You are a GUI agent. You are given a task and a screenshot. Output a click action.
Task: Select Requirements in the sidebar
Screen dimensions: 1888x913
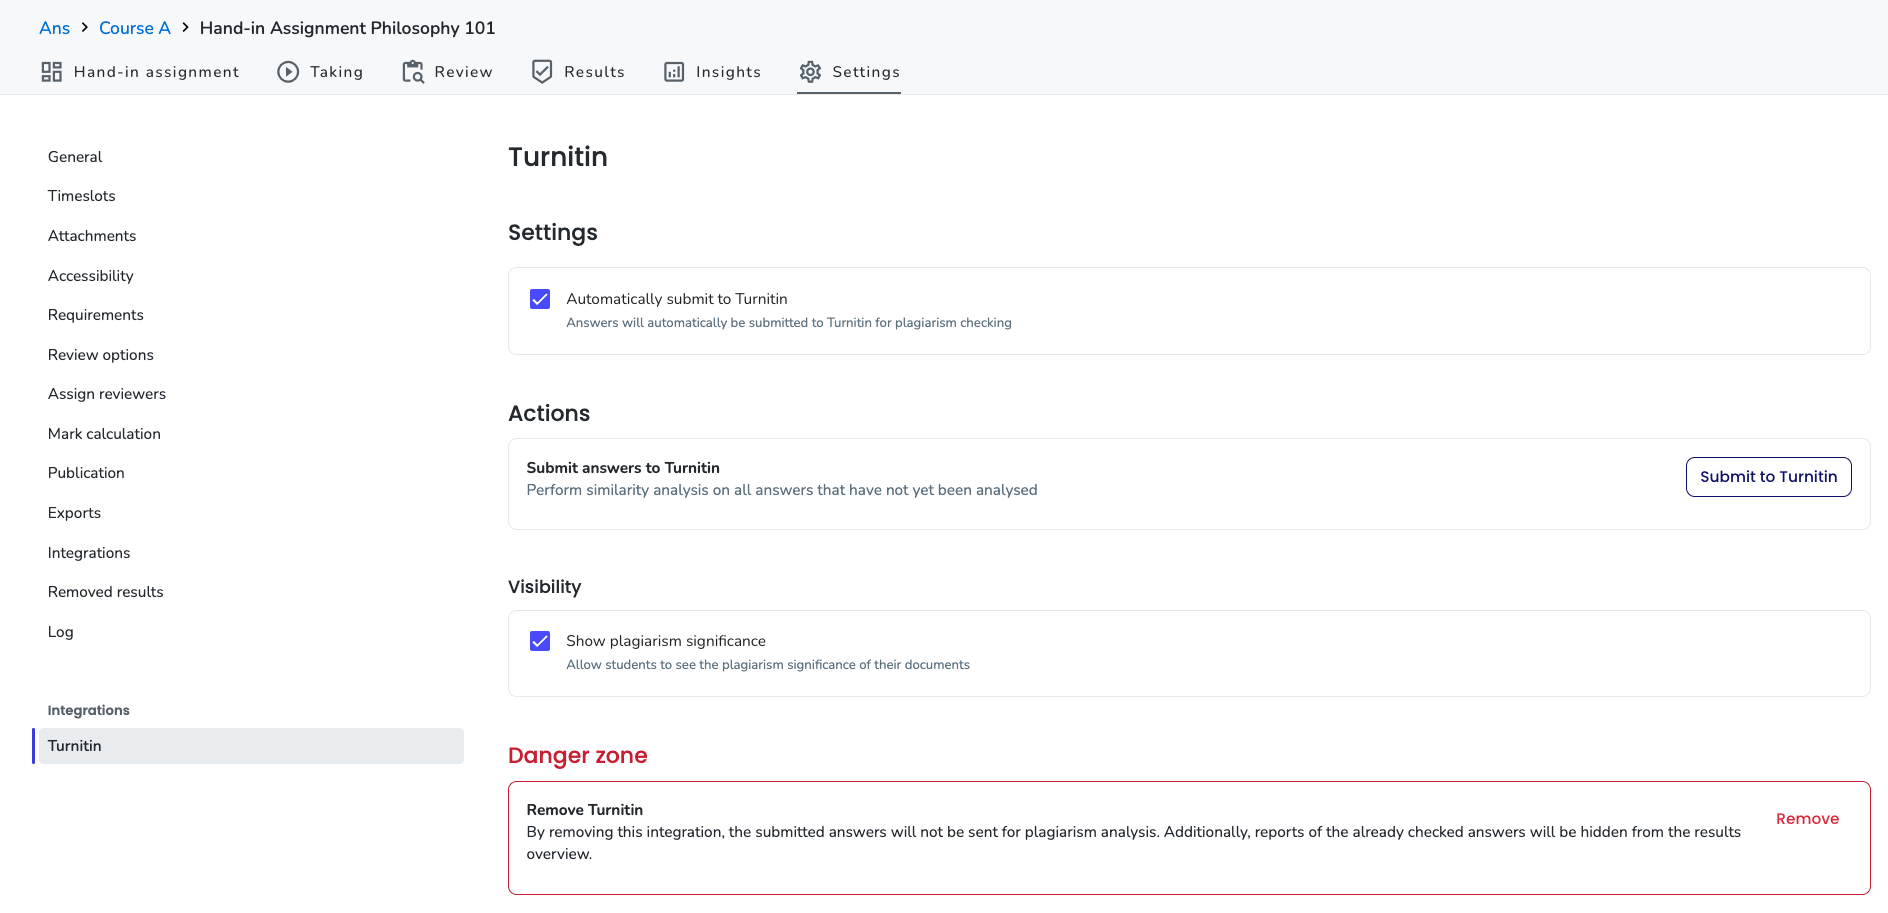point(96,315)
